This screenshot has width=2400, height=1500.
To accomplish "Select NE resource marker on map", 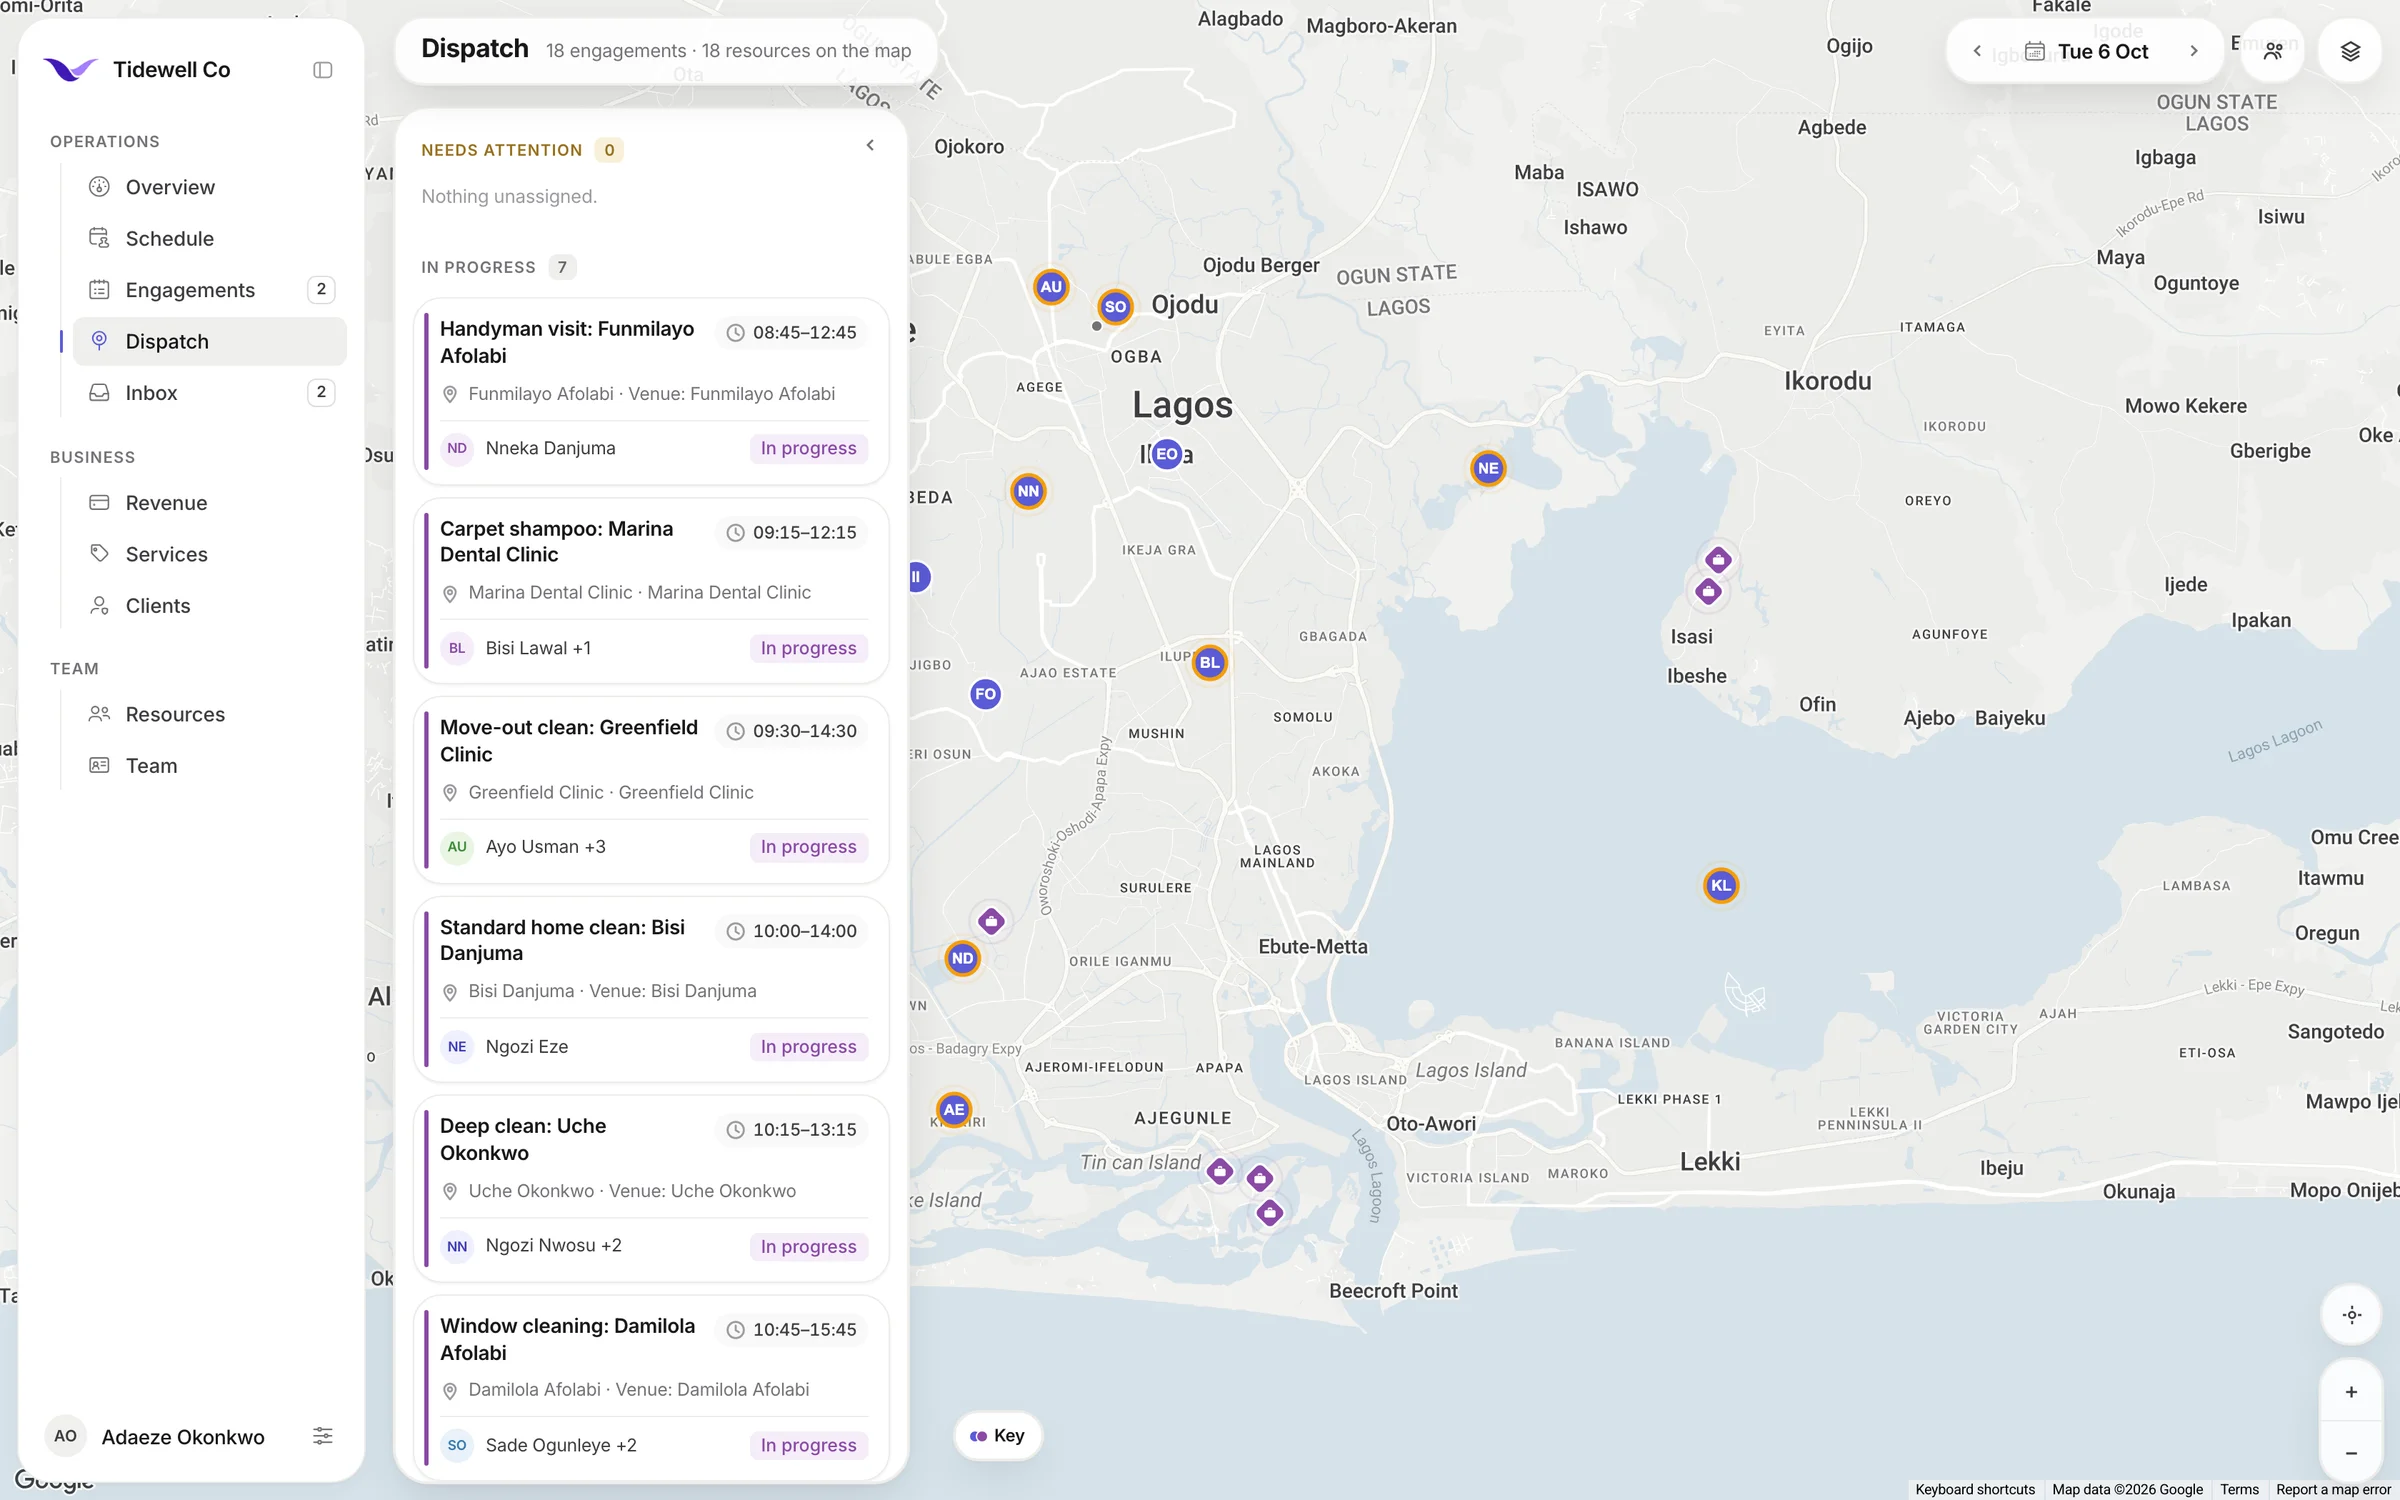I will pyautogui.click(x=1488, y=468).
